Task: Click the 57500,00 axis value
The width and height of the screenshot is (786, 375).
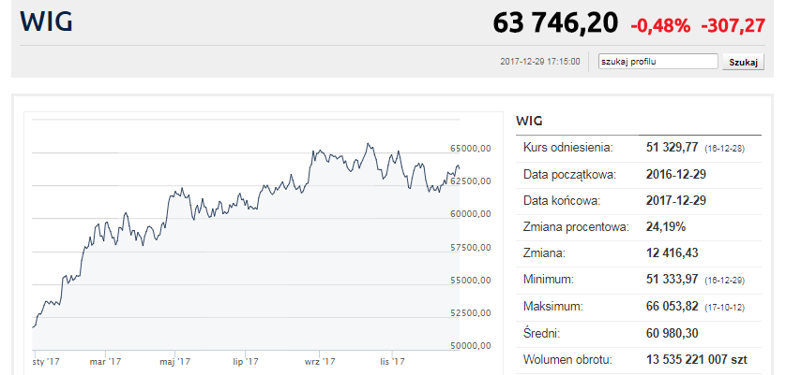Action: click(x=470, y=247)
